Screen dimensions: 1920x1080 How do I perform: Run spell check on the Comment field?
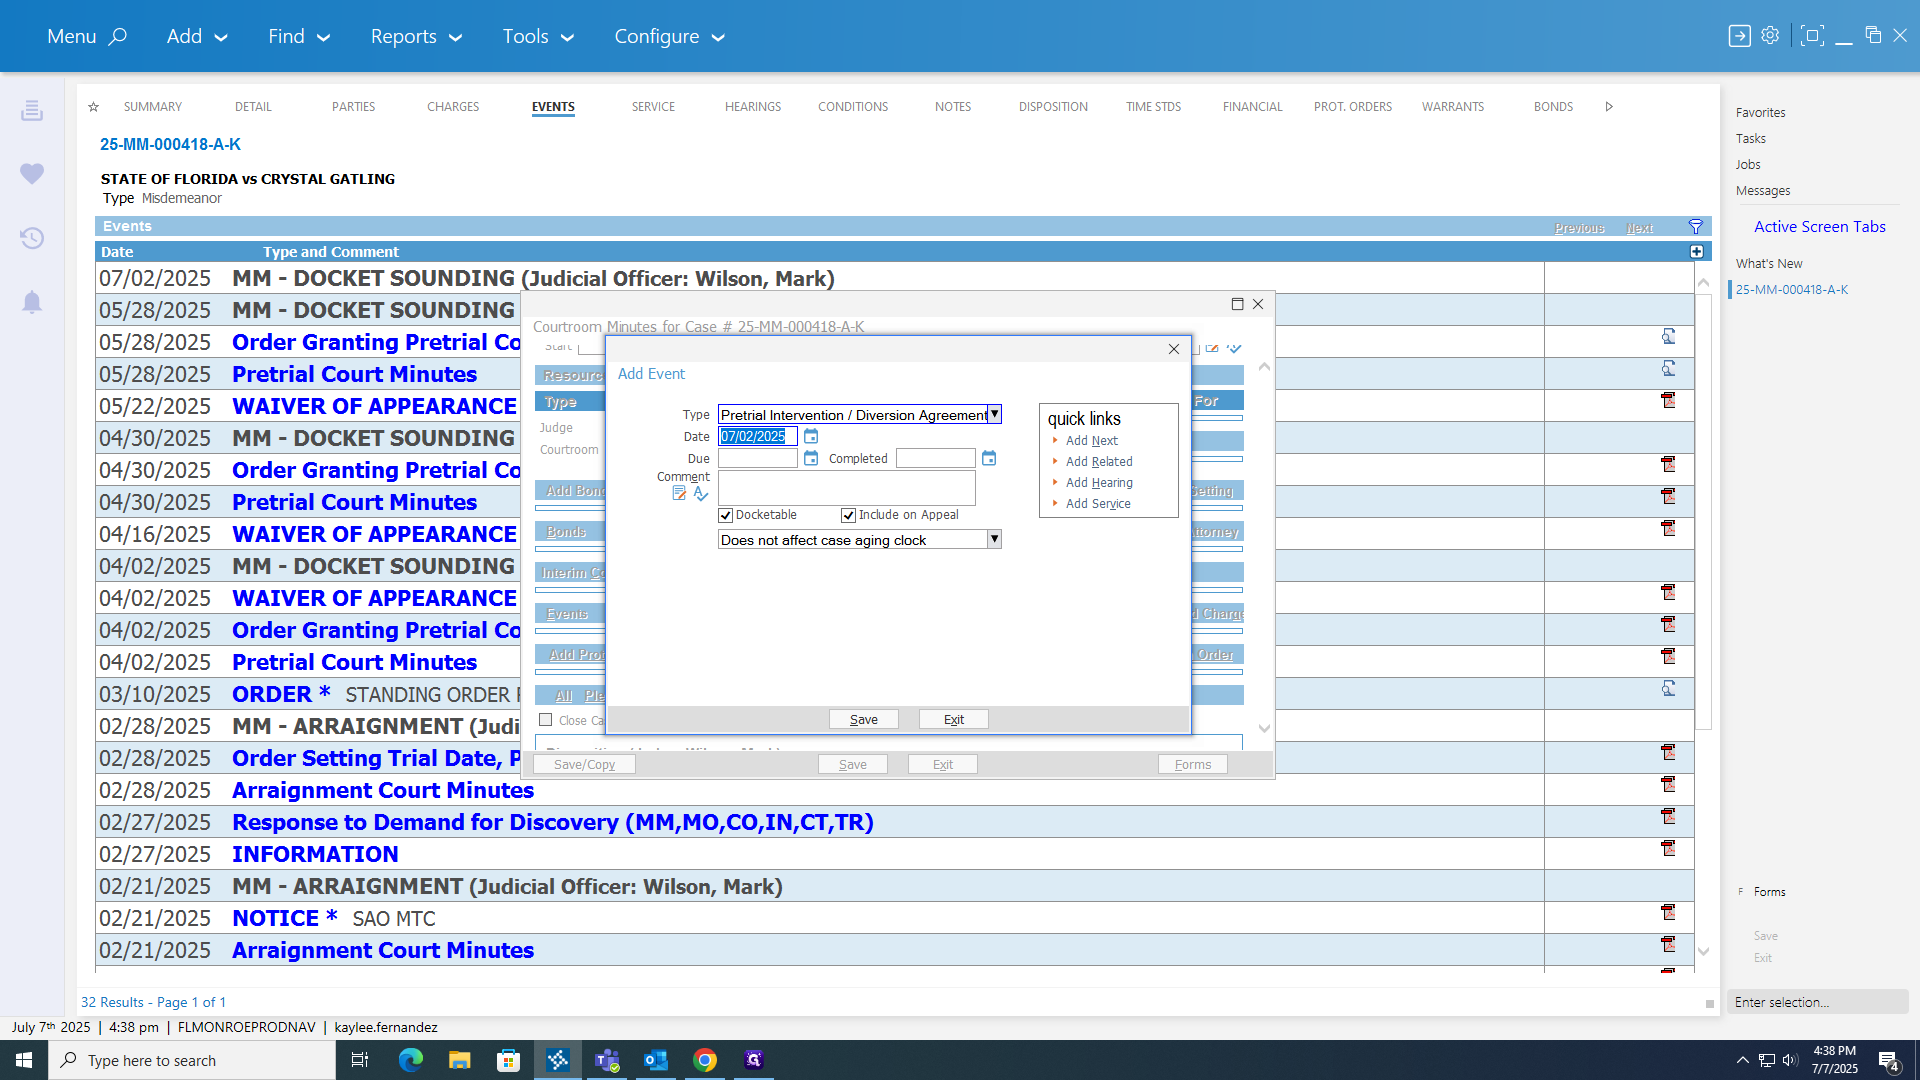pos(701,494)
